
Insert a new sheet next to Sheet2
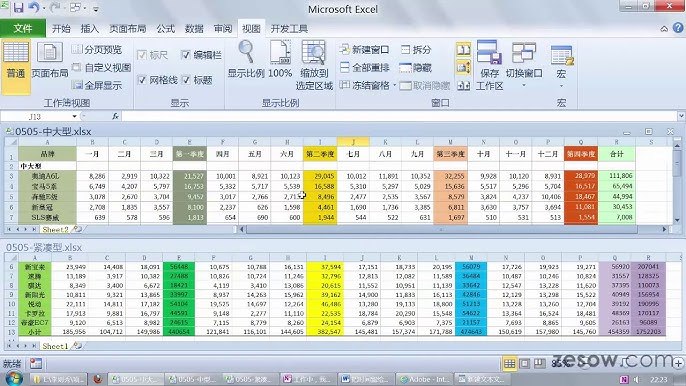point(77,229)
